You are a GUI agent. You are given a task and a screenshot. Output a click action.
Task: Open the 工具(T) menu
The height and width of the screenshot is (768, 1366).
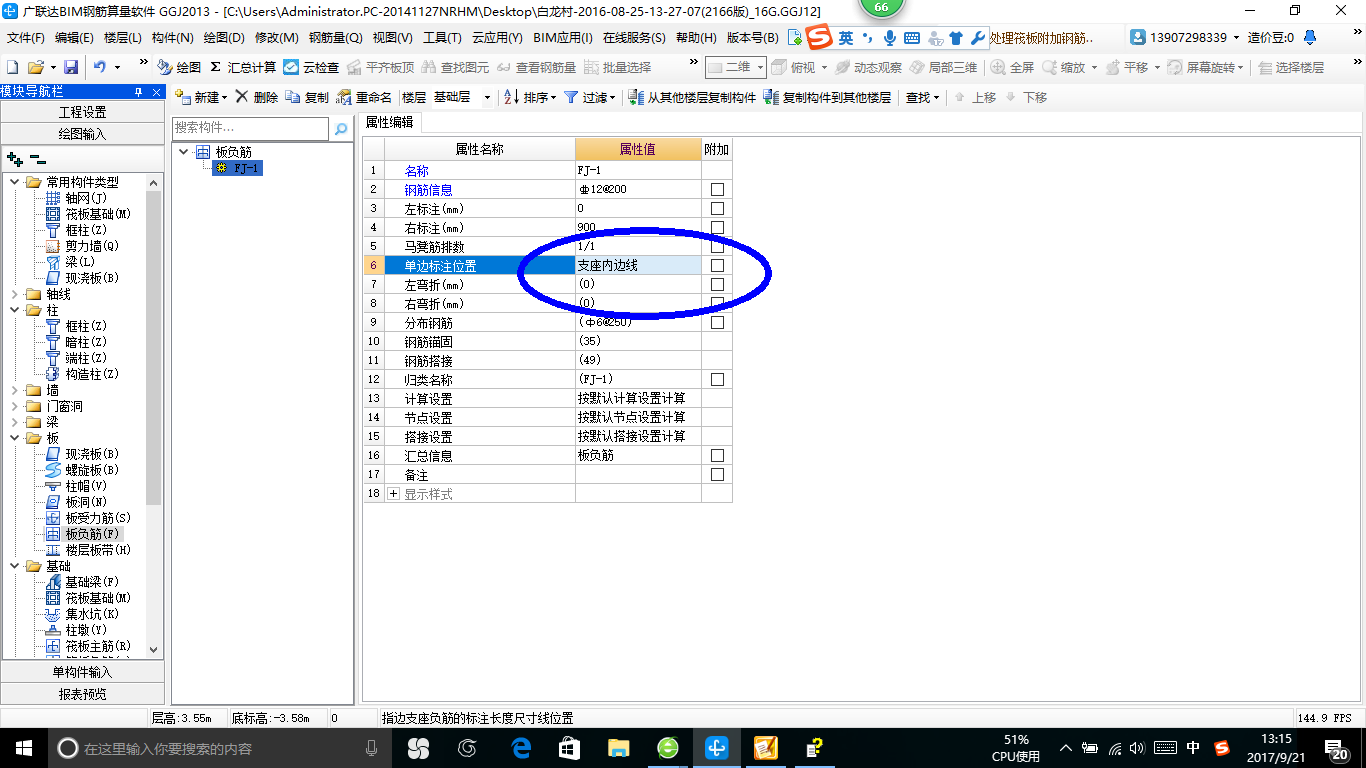(x=442, y=38)
